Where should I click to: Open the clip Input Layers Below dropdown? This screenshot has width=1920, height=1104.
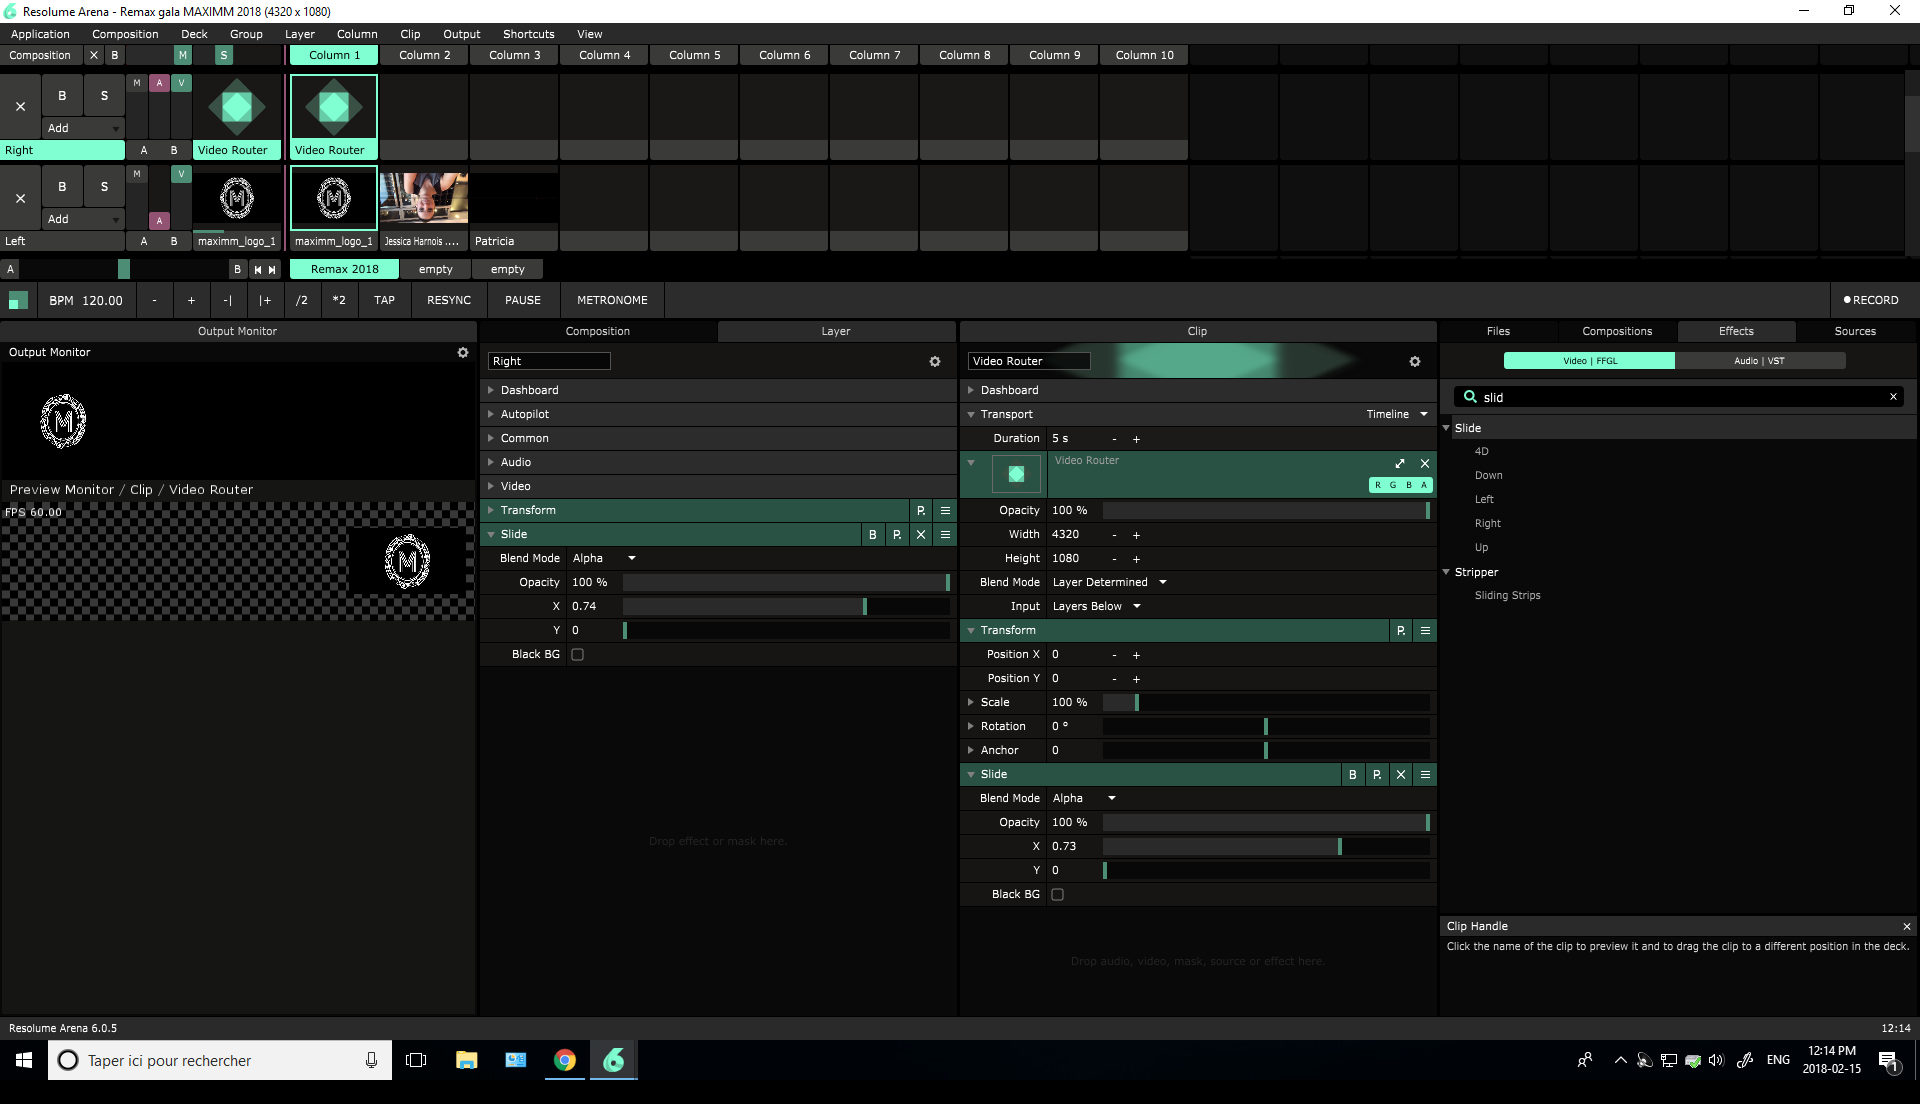pyautogui.click(x=1096, y=607)
